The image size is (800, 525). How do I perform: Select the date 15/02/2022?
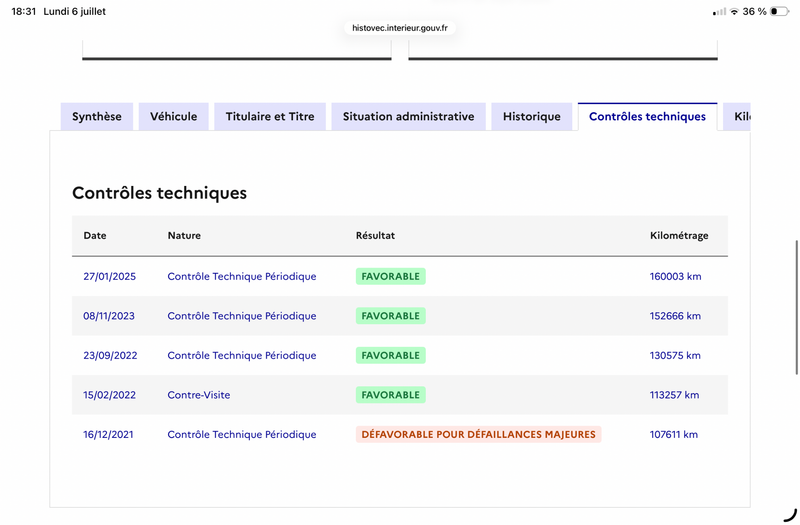[x=110, y=395]
